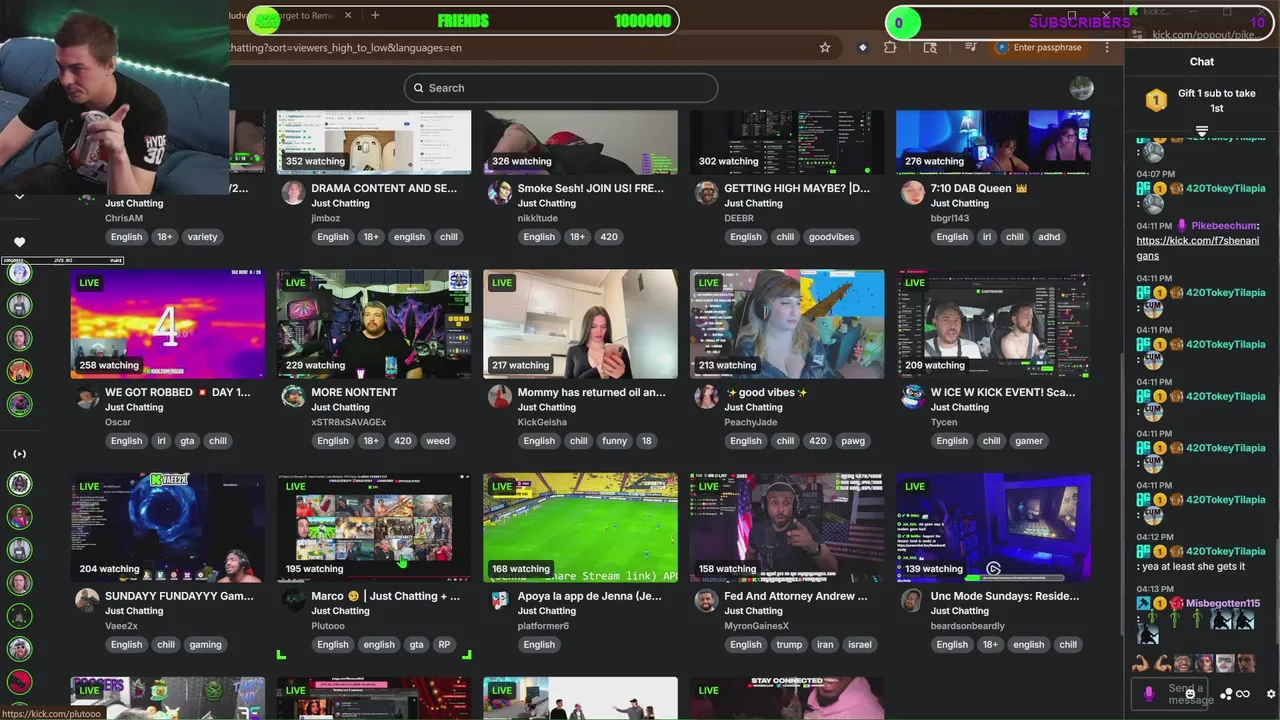
Task: Click the purple microphone icon in chat box
Action: (x=1148, y=693)
